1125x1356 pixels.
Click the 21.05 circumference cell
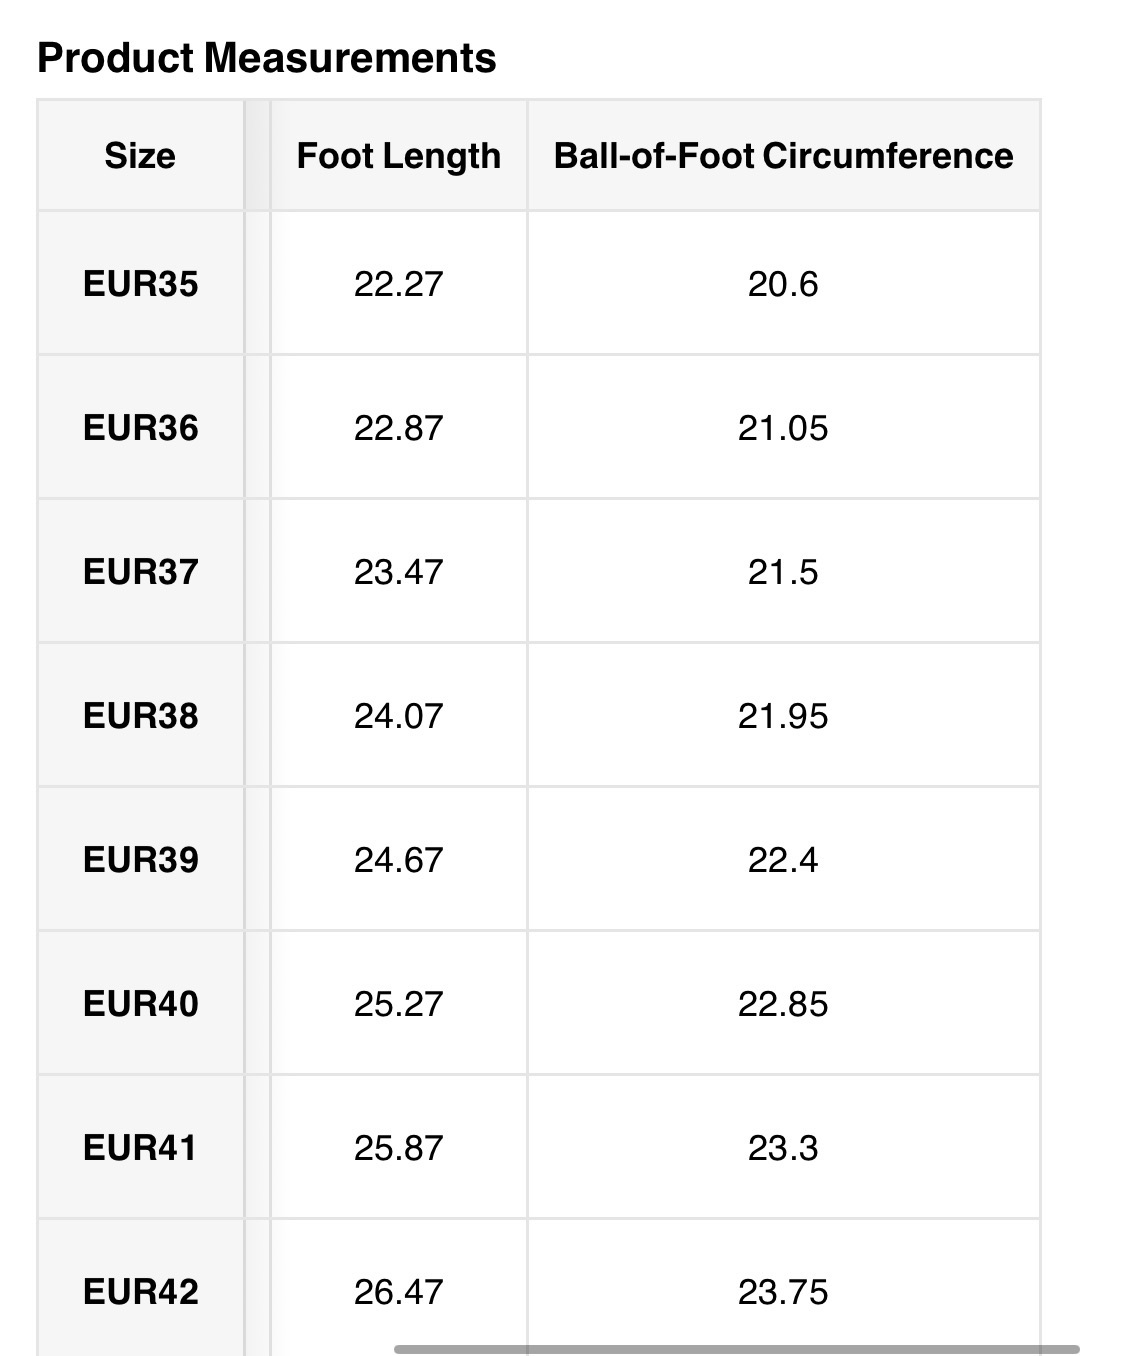783,428
